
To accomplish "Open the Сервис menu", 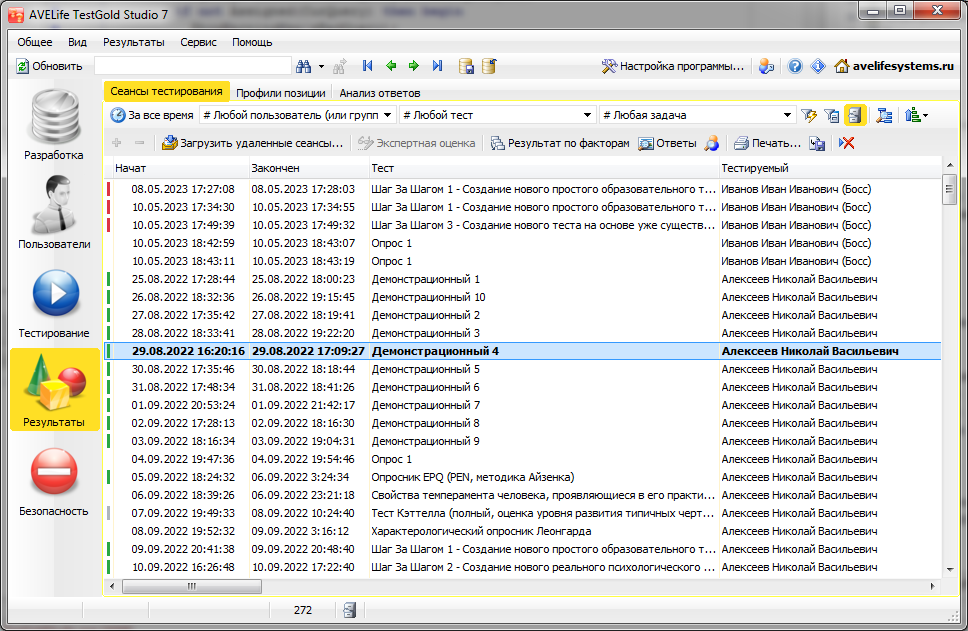I will 198,42.
